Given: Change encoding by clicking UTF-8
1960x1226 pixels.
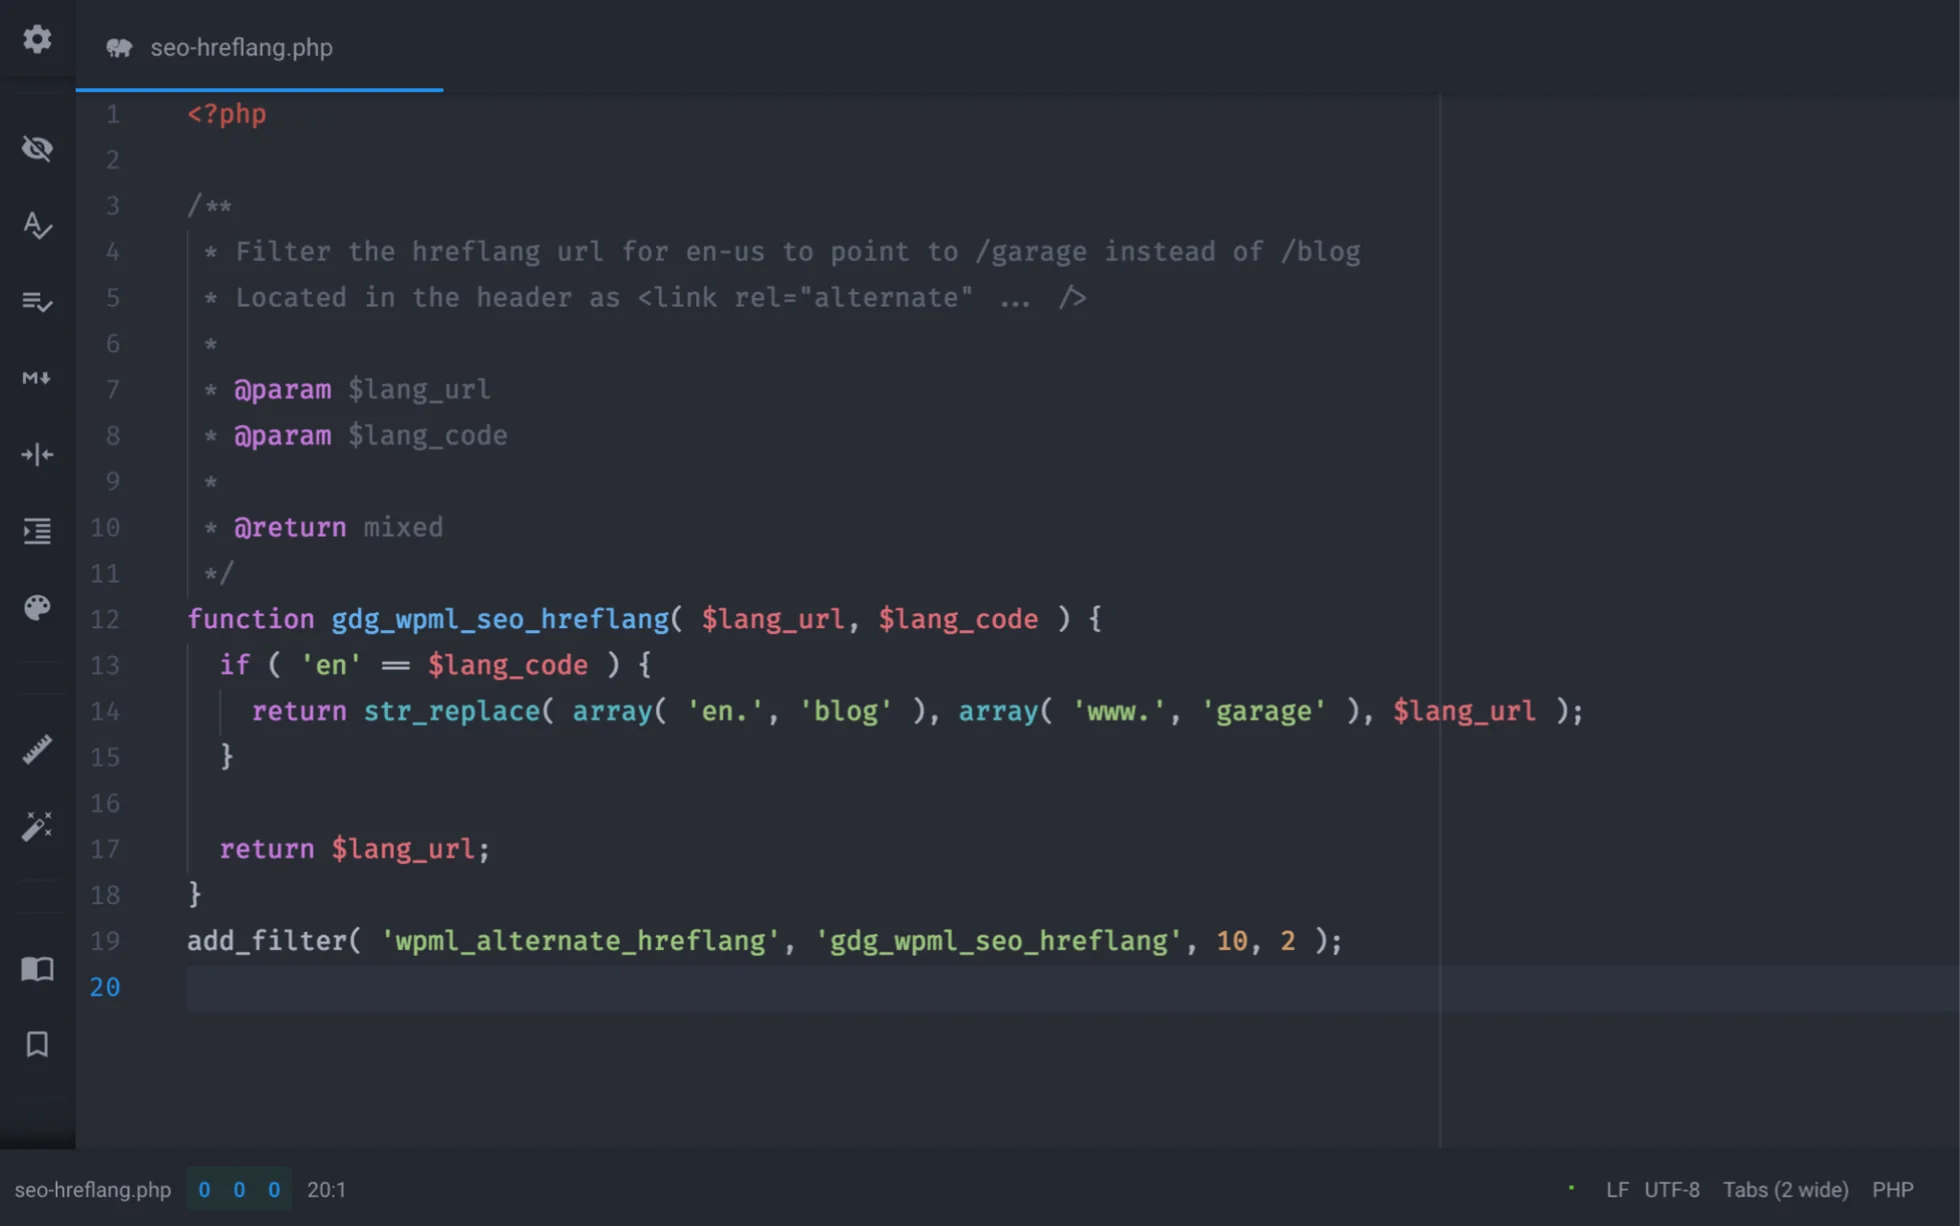Looking at the screenshot, I should point(1672,1190).
